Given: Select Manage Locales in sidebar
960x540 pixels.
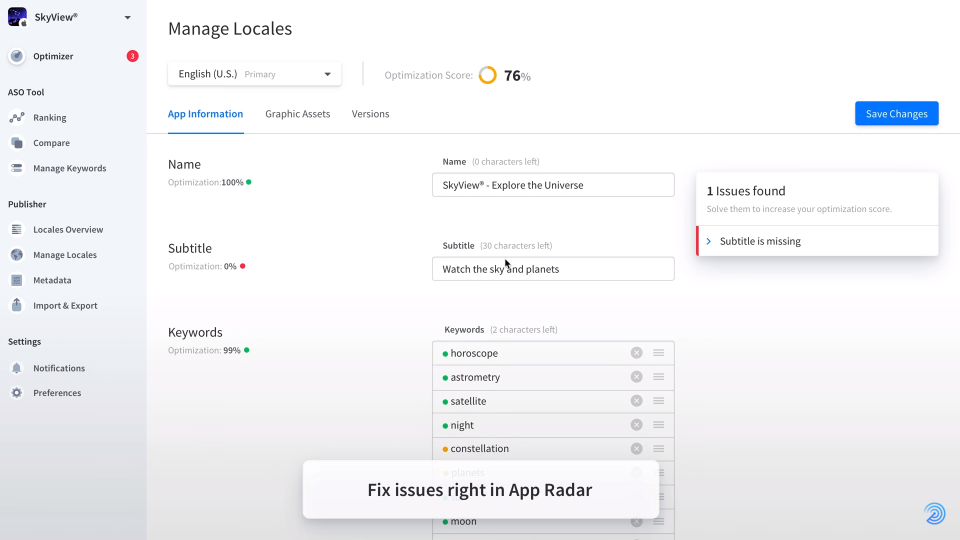Looking at the screenshot, I should coord(65,255).
